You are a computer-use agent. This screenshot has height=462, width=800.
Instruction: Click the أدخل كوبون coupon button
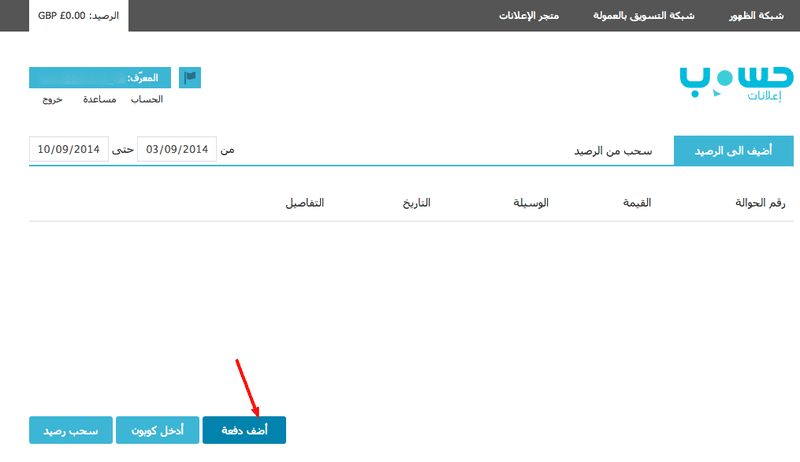pyautogui.click(x=158, y=430)
